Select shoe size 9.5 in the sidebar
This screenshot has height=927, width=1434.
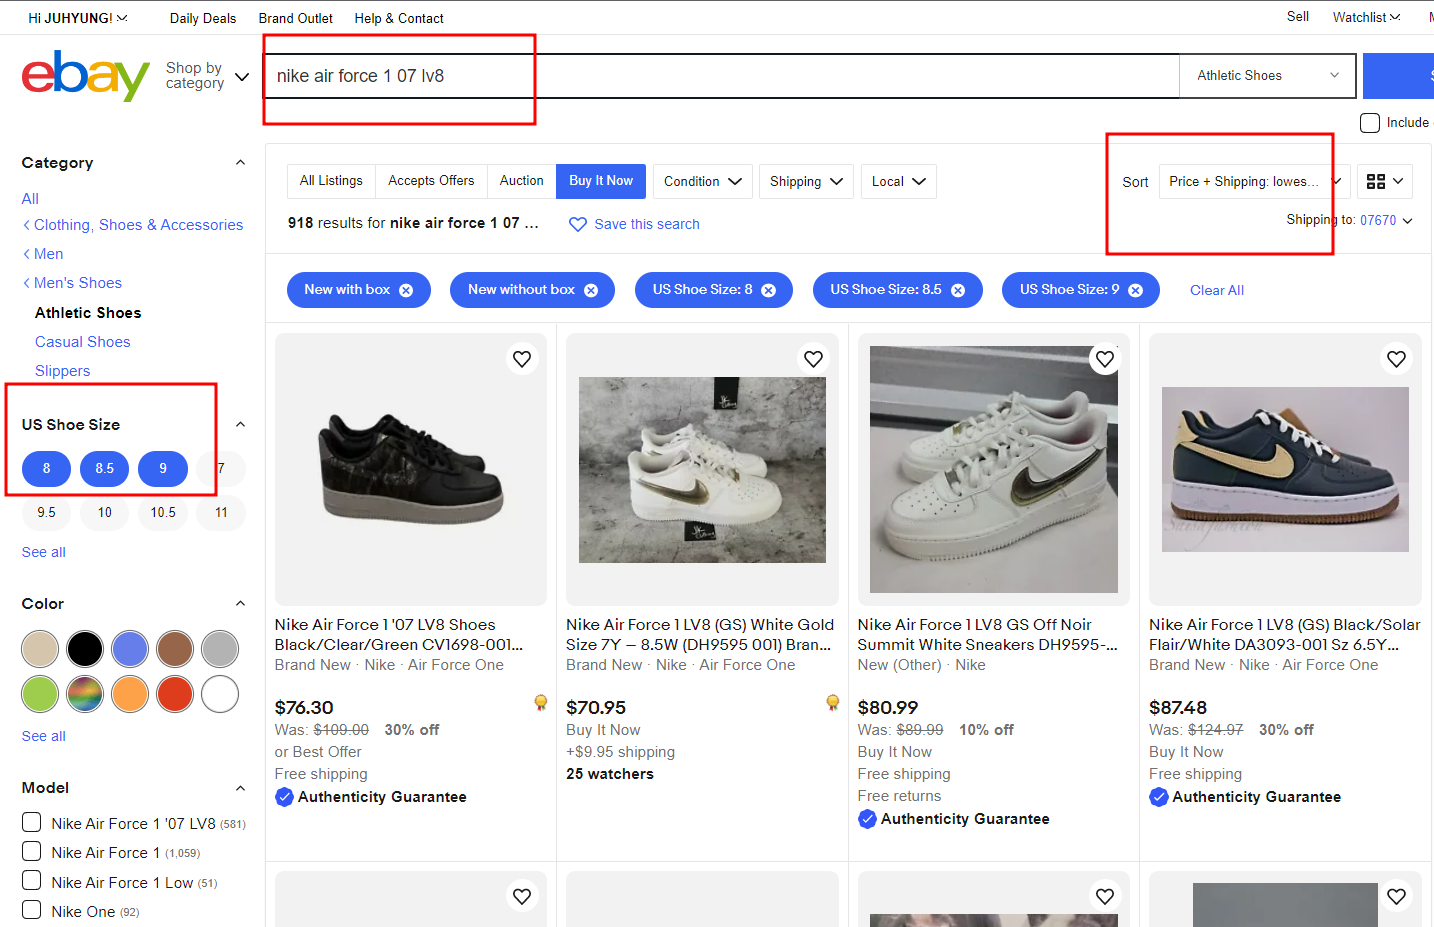[x=46, y=512]
